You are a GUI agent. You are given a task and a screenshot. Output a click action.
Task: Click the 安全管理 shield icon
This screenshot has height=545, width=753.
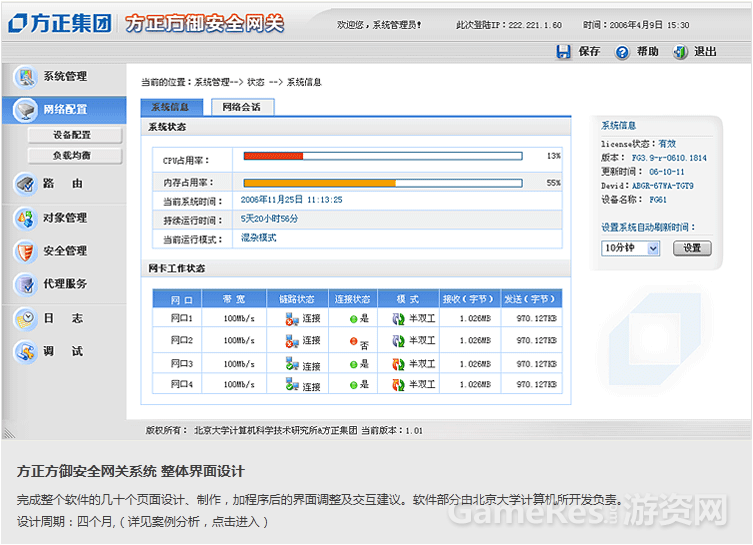pyautogui.click(x=25, y=251)
